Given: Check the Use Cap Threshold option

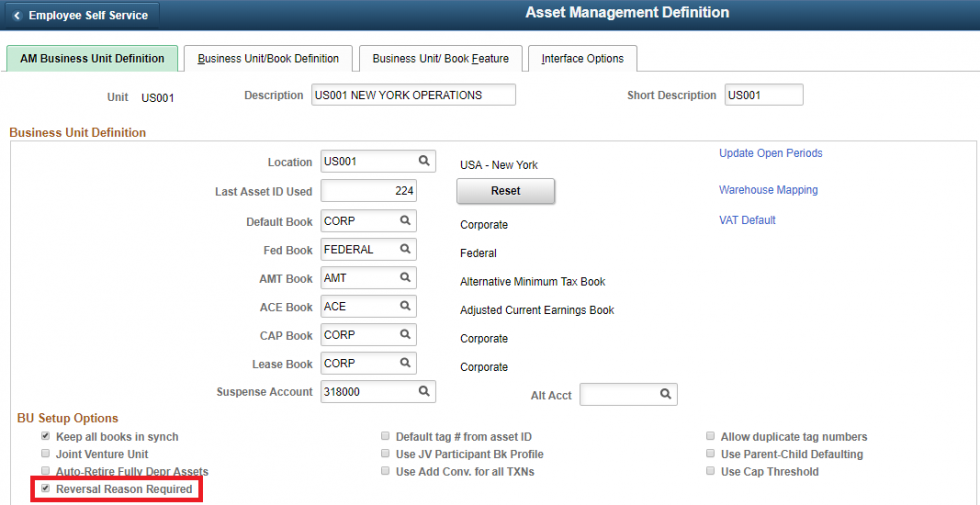Looking at the screenshot, I should coord(710,472).
